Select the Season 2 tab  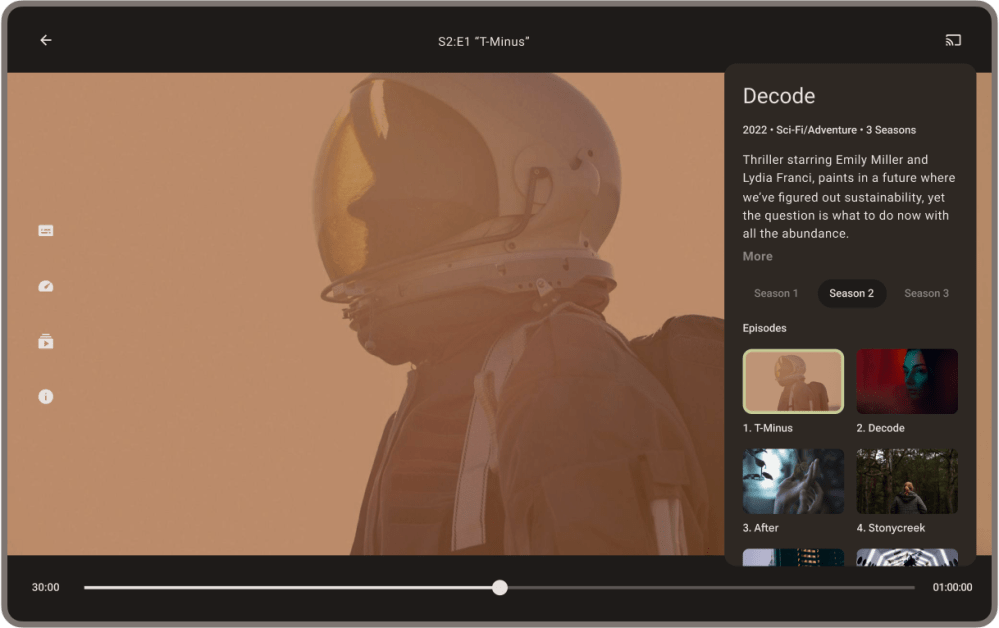851,294
